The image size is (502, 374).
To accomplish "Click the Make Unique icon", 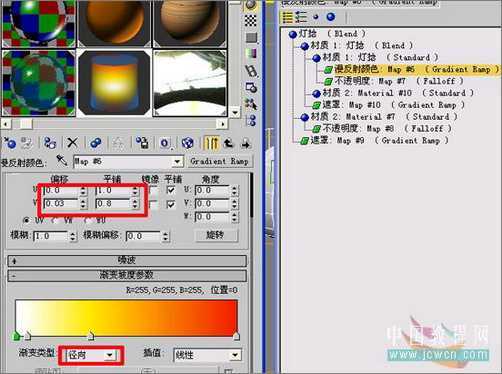I will 117,143.
